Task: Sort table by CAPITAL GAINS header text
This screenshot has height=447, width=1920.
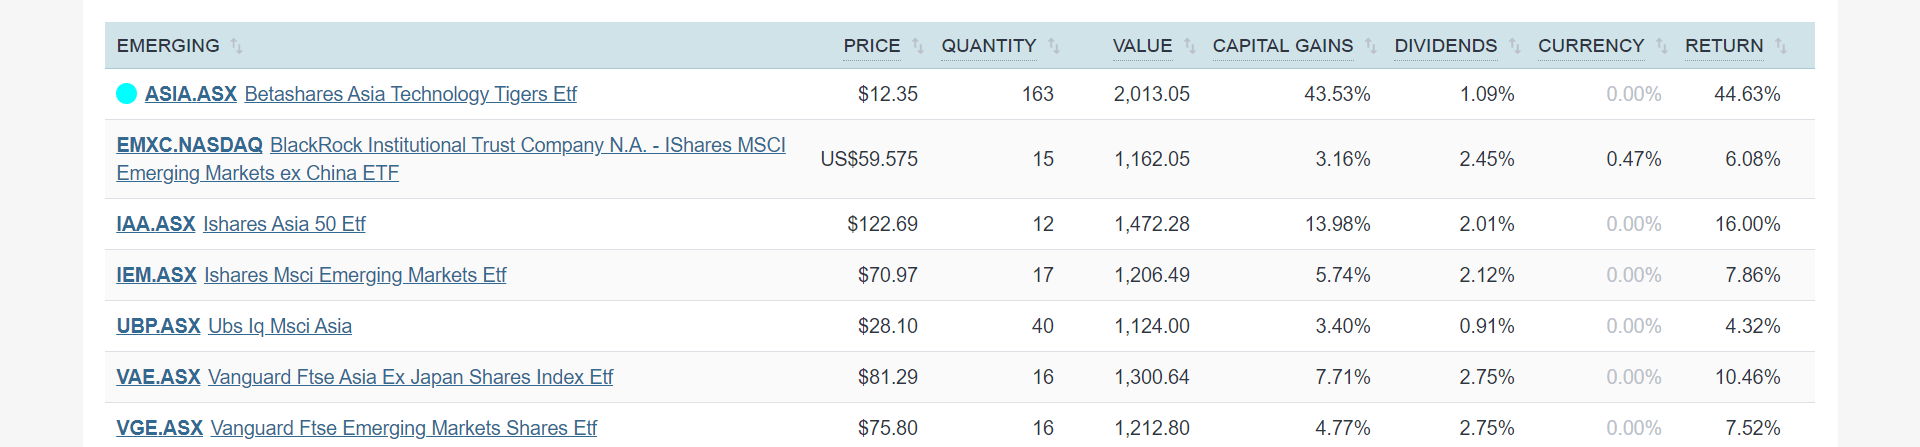Action: (x=1282, y=46)
